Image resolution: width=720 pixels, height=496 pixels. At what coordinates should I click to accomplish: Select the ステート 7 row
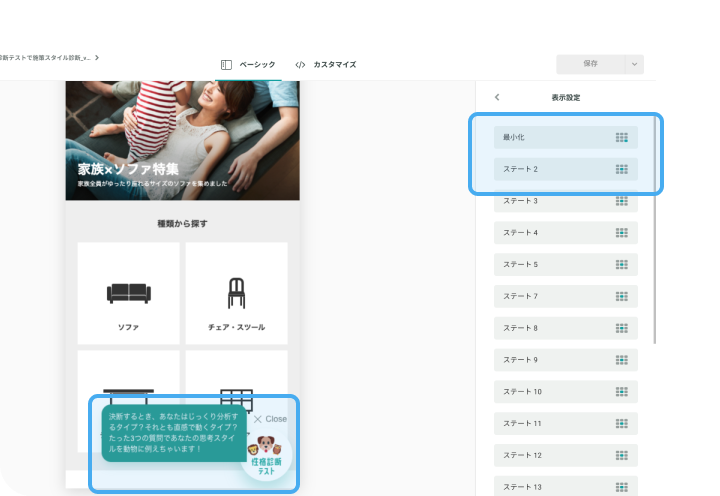(566, 296)
